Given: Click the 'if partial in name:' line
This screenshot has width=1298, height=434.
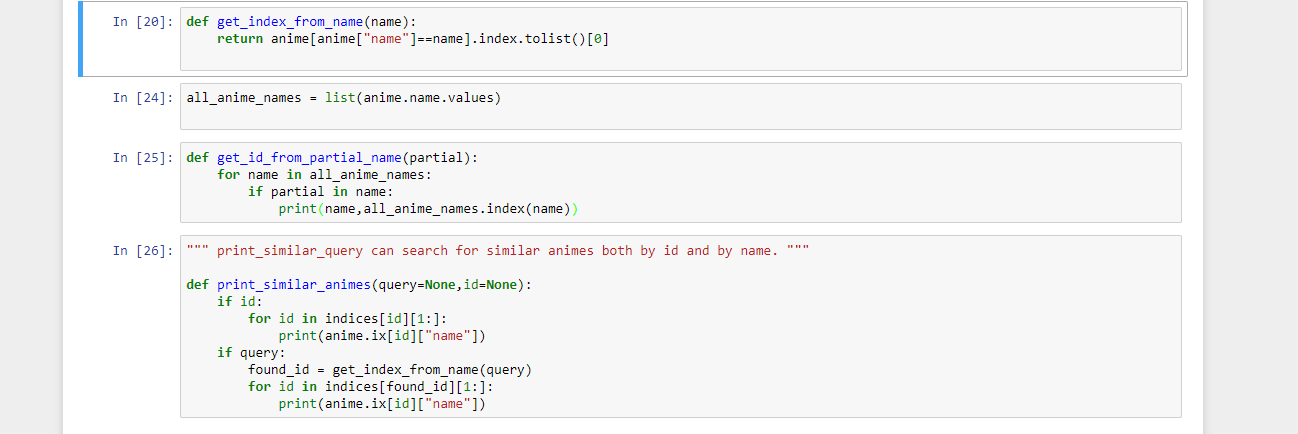Looking at the screenshot, I should pos(321,191).
